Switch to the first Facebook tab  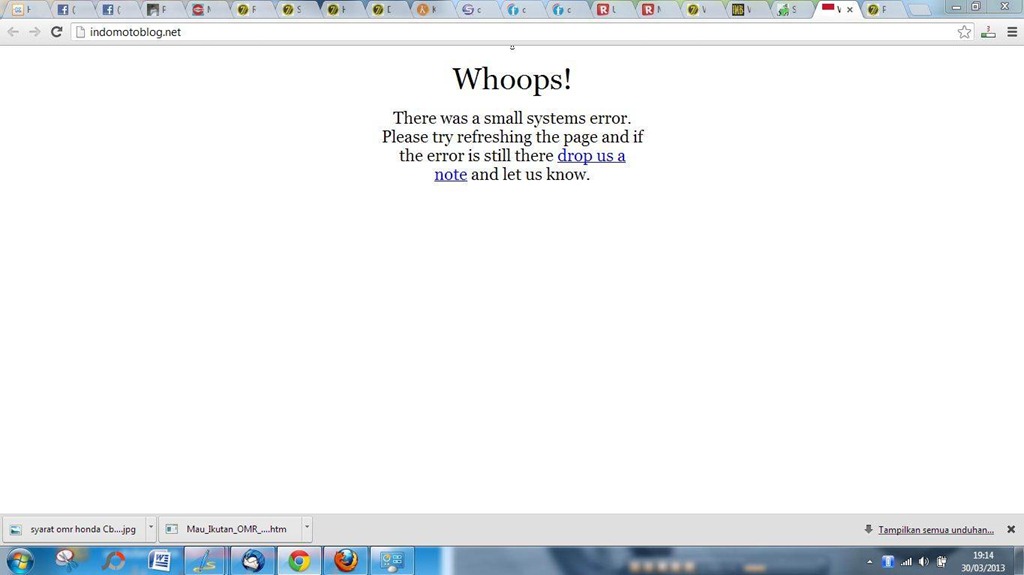pyautogui.click(x=65, y=10)
